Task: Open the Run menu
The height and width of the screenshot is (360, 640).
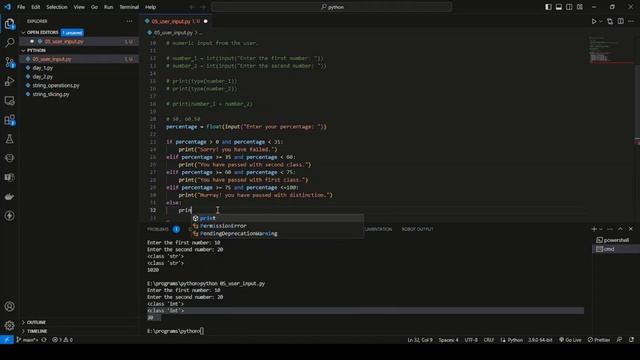Action: click(108, 7)
